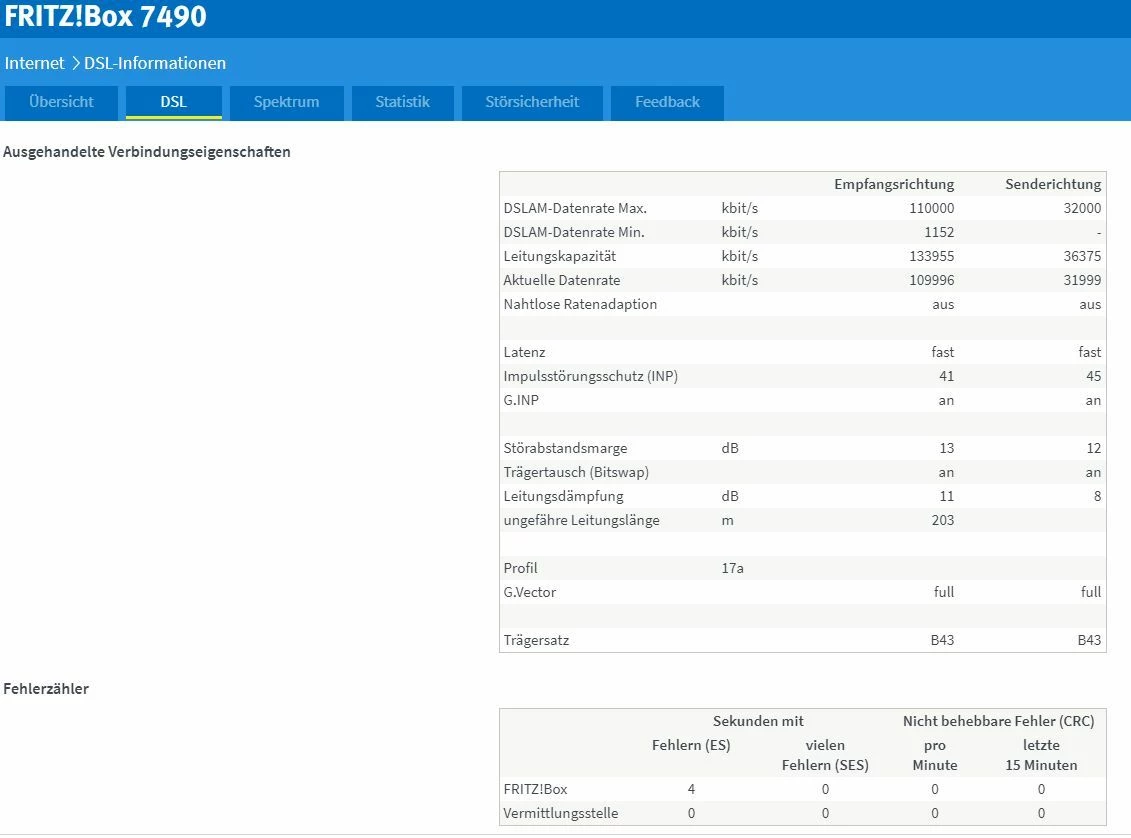Image resolution: width=1131 pixels, height=838 pixels.
Task: Click the Impulsstörungsschutz (INP) label
Action: tap(591, 376)
